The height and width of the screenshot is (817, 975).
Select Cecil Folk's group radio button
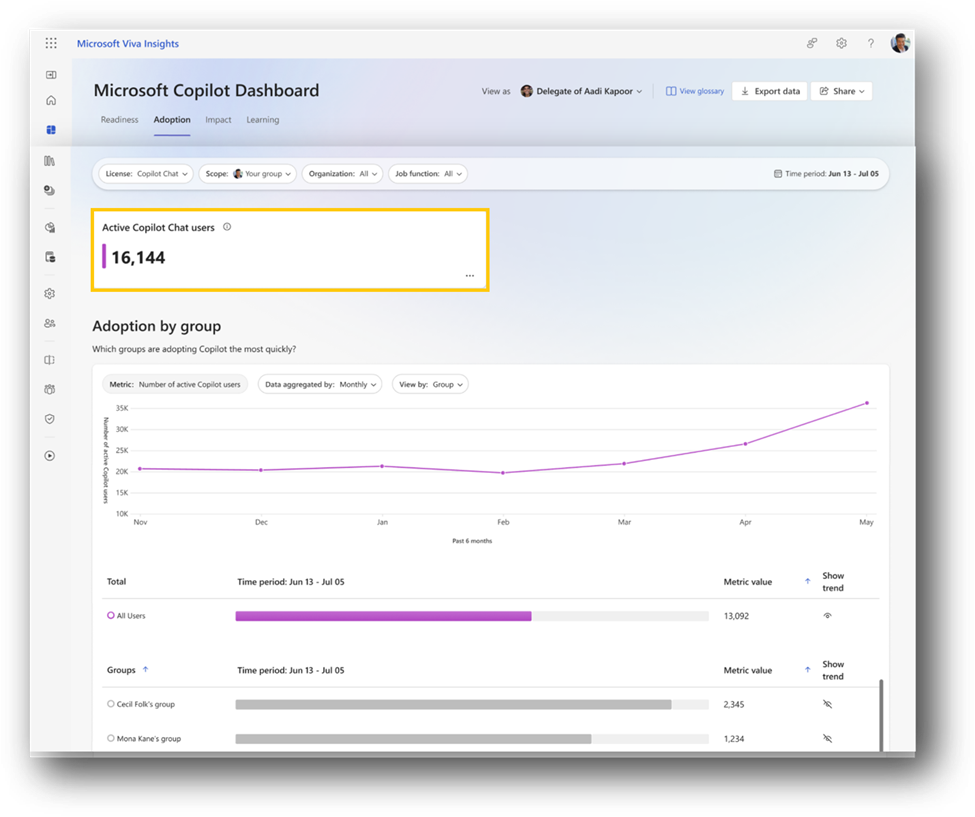(x=111, y=704)
